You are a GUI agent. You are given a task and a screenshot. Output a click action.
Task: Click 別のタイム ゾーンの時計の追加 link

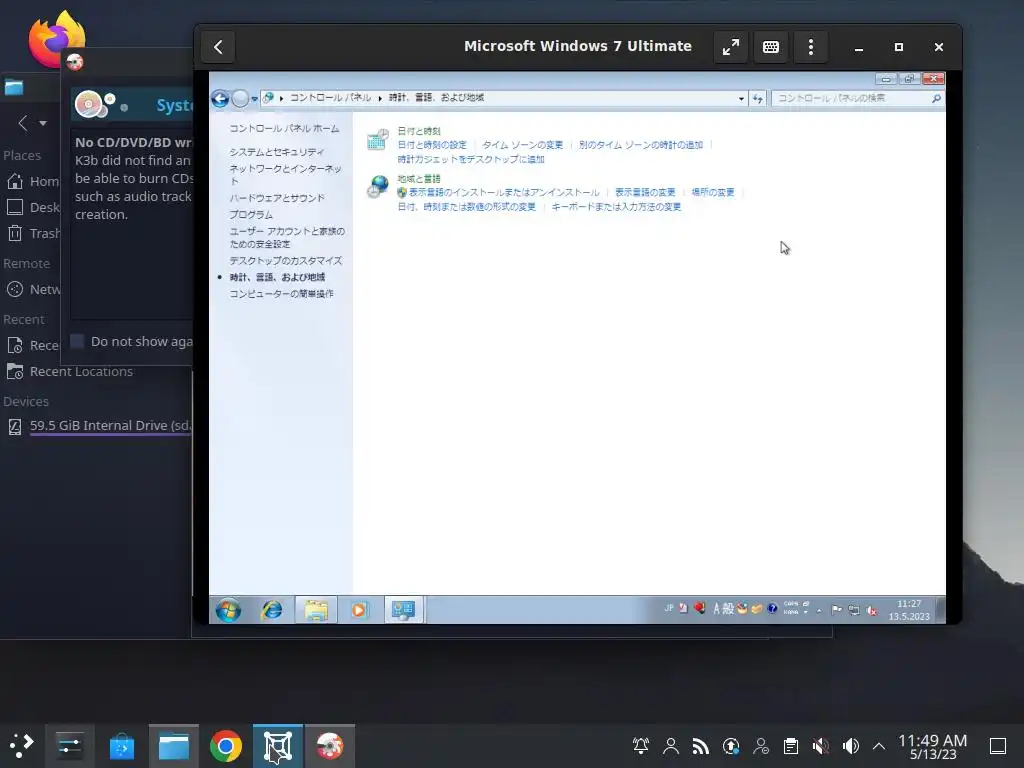[641, 145]
